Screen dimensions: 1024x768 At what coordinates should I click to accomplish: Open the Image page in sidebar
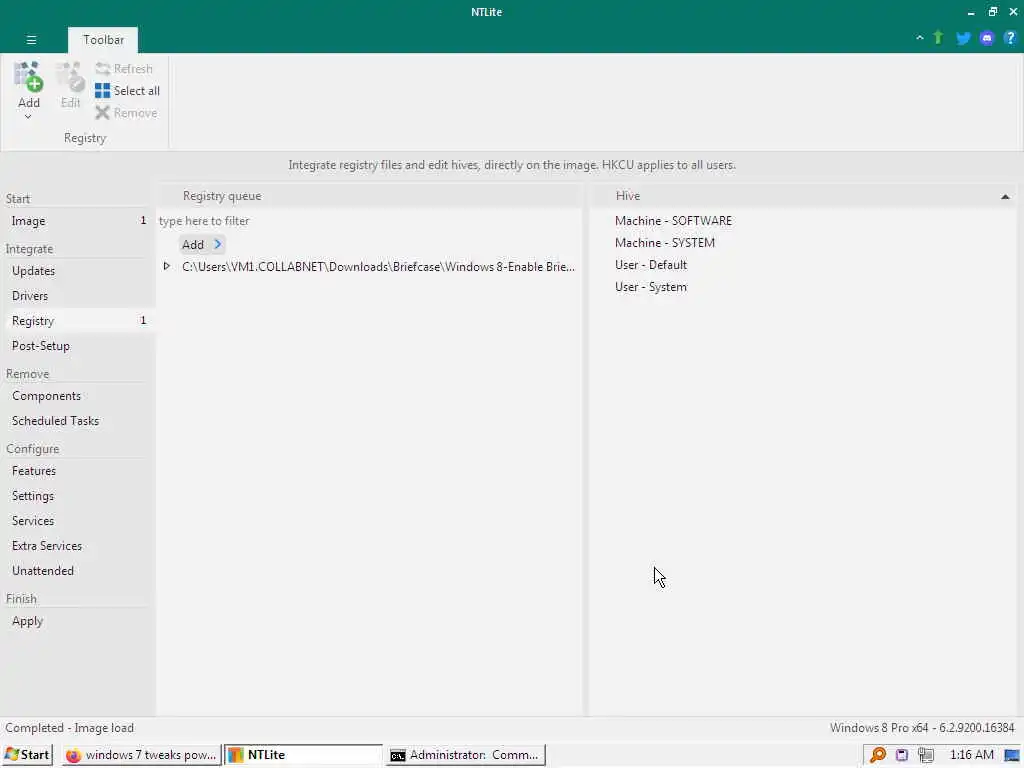[x=78, y=221]
